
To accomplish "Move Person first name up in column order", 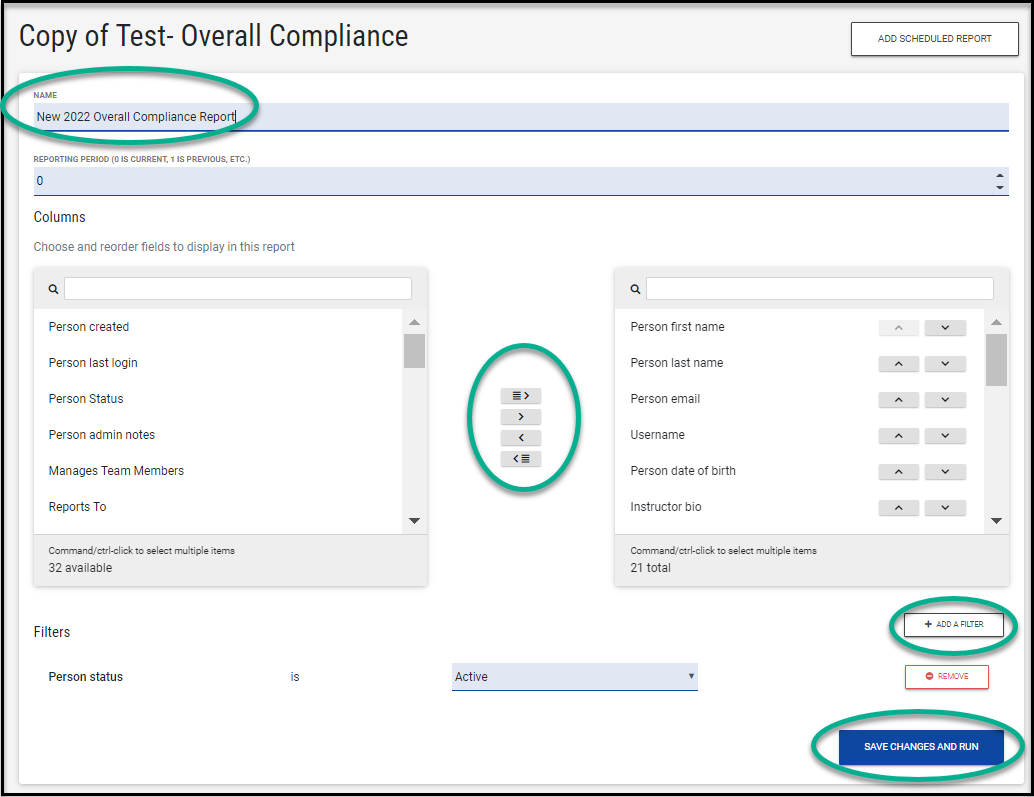I will pyautogui.click(x=898, y=327).
